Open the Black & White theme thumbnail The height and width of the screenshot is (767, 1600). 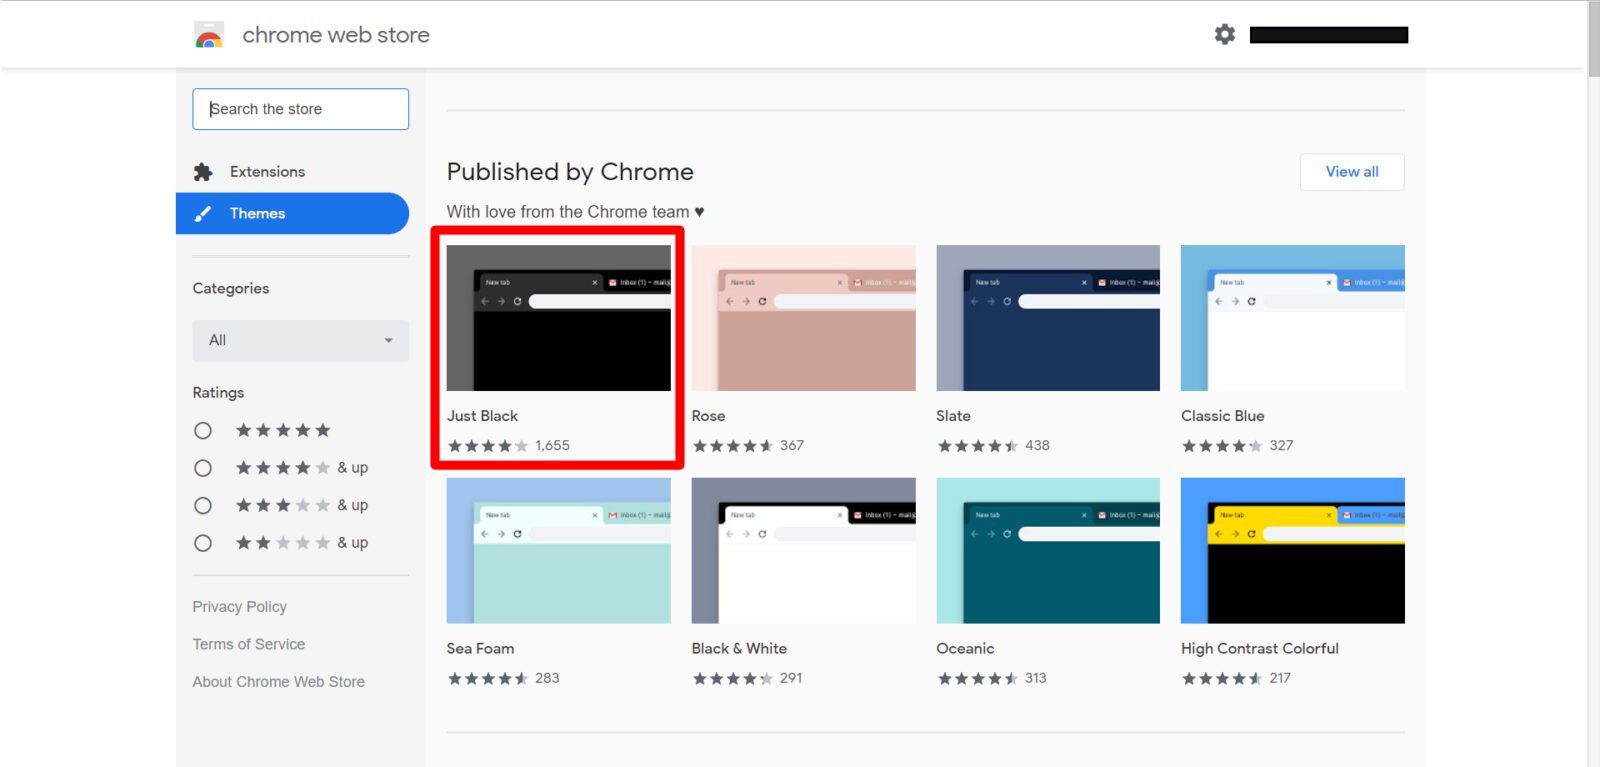pyautogui.click(x=803, y=551)
